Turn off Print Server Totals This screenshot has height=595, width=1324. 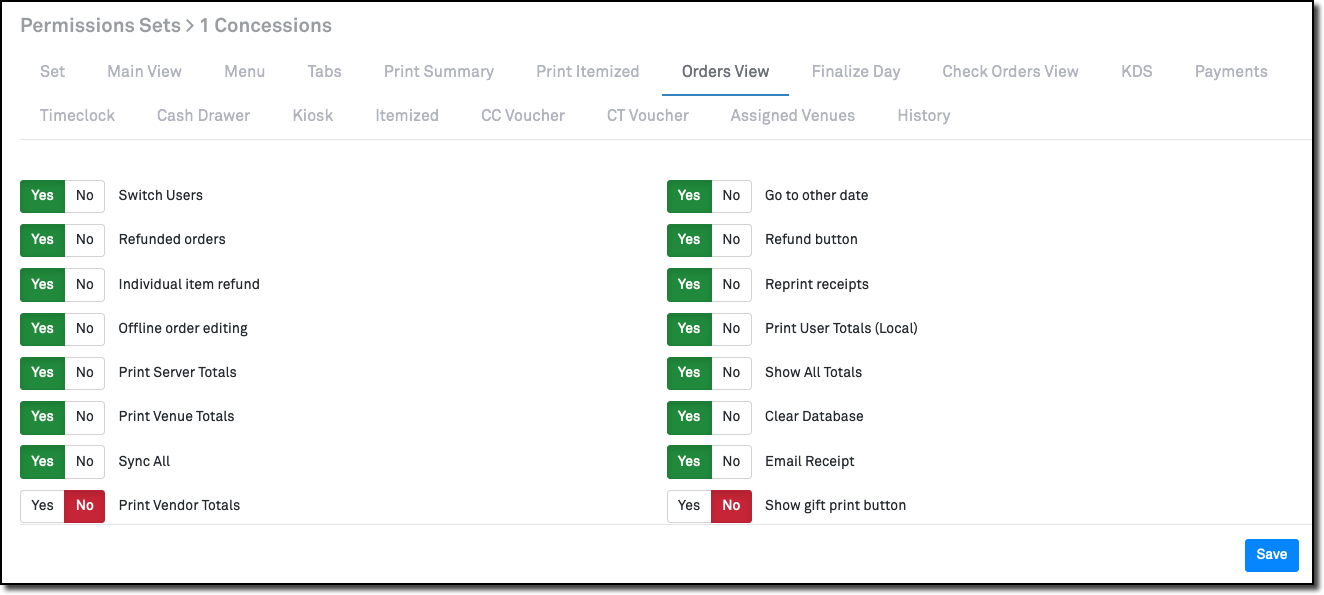coord(85,373)
